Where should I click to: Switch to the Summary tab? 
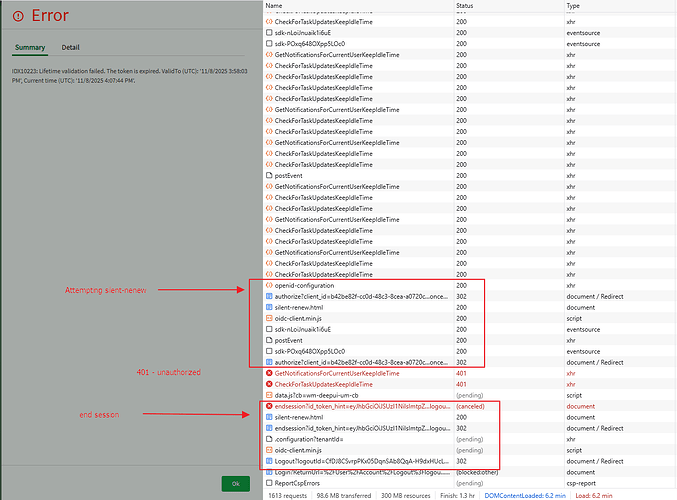pyautogui.click(x=30, y=47)
